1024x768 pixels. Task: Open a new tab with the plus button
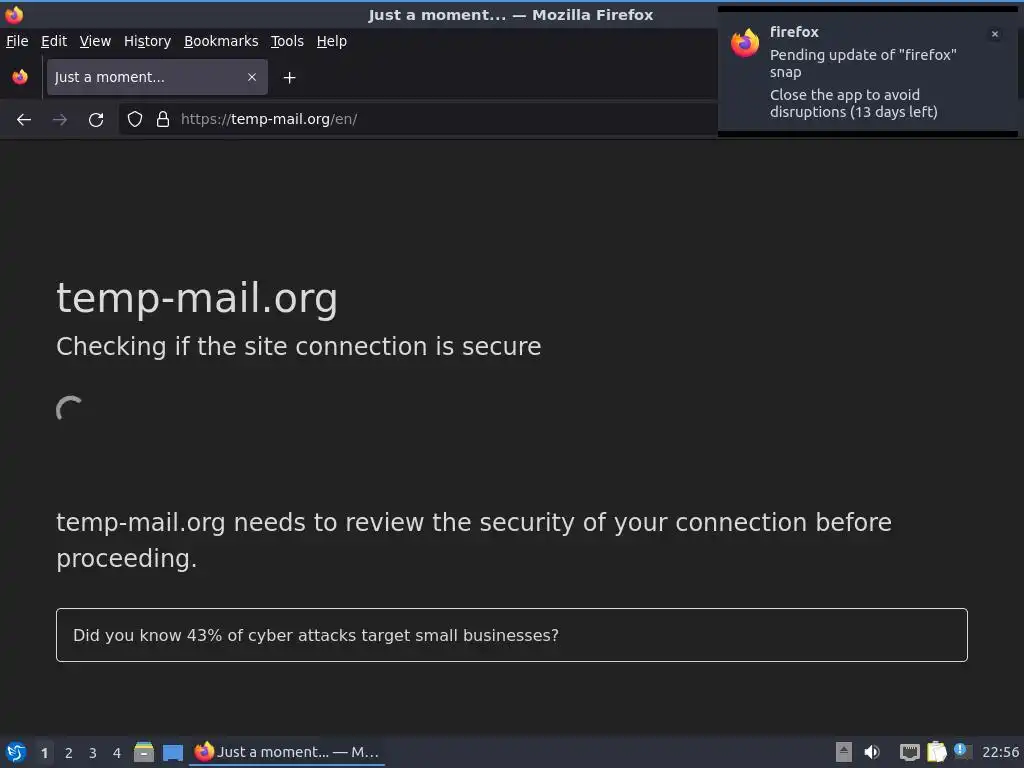coord(289,78)
